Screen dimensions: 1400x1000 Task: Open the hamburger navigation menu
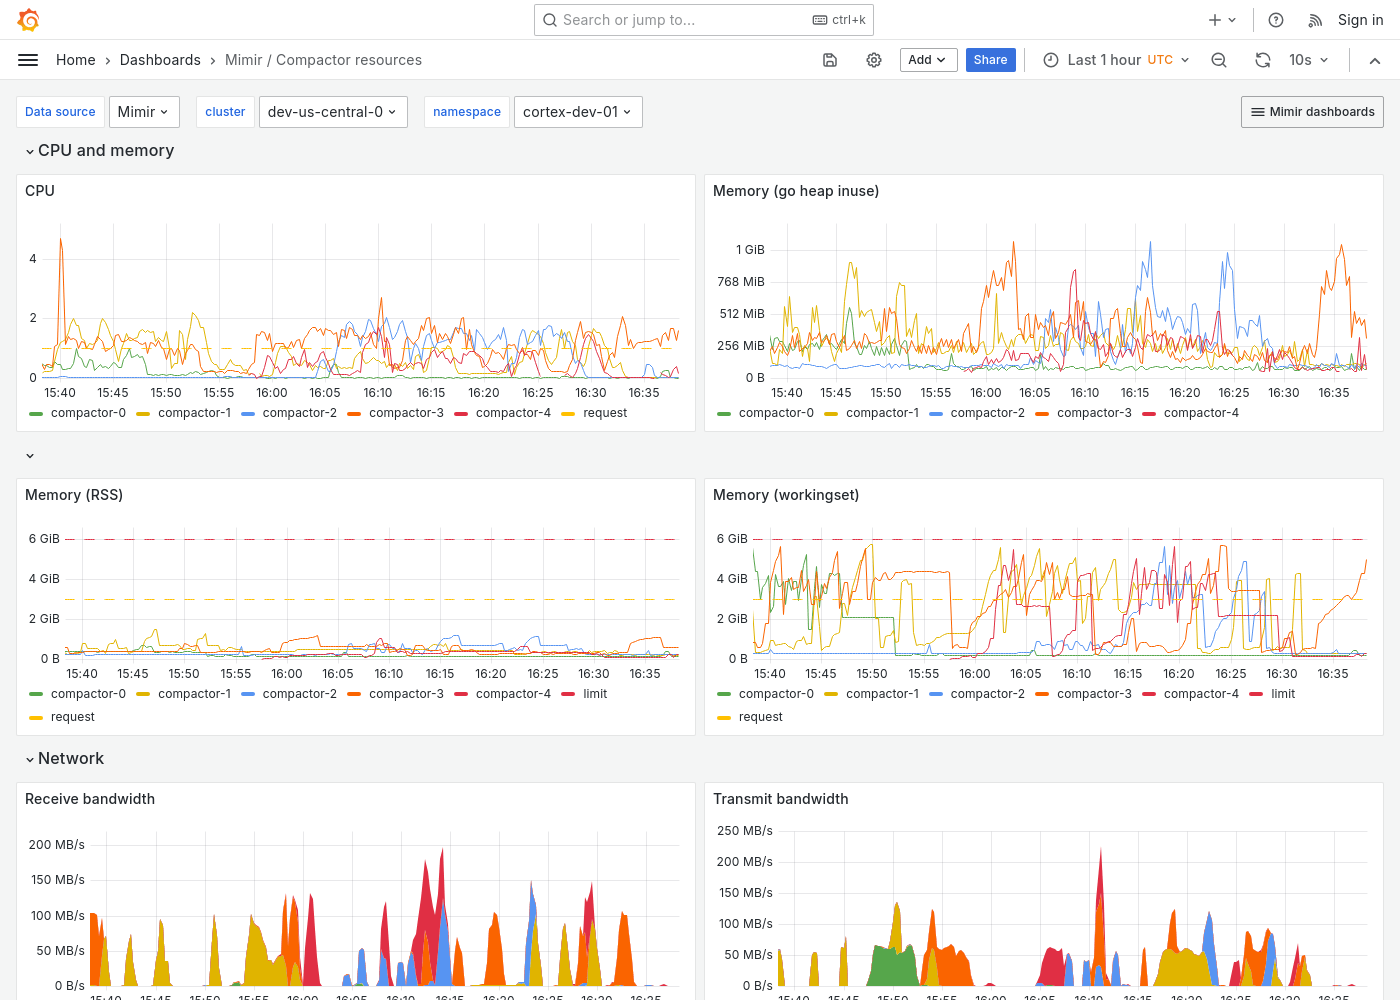(28, 59)
